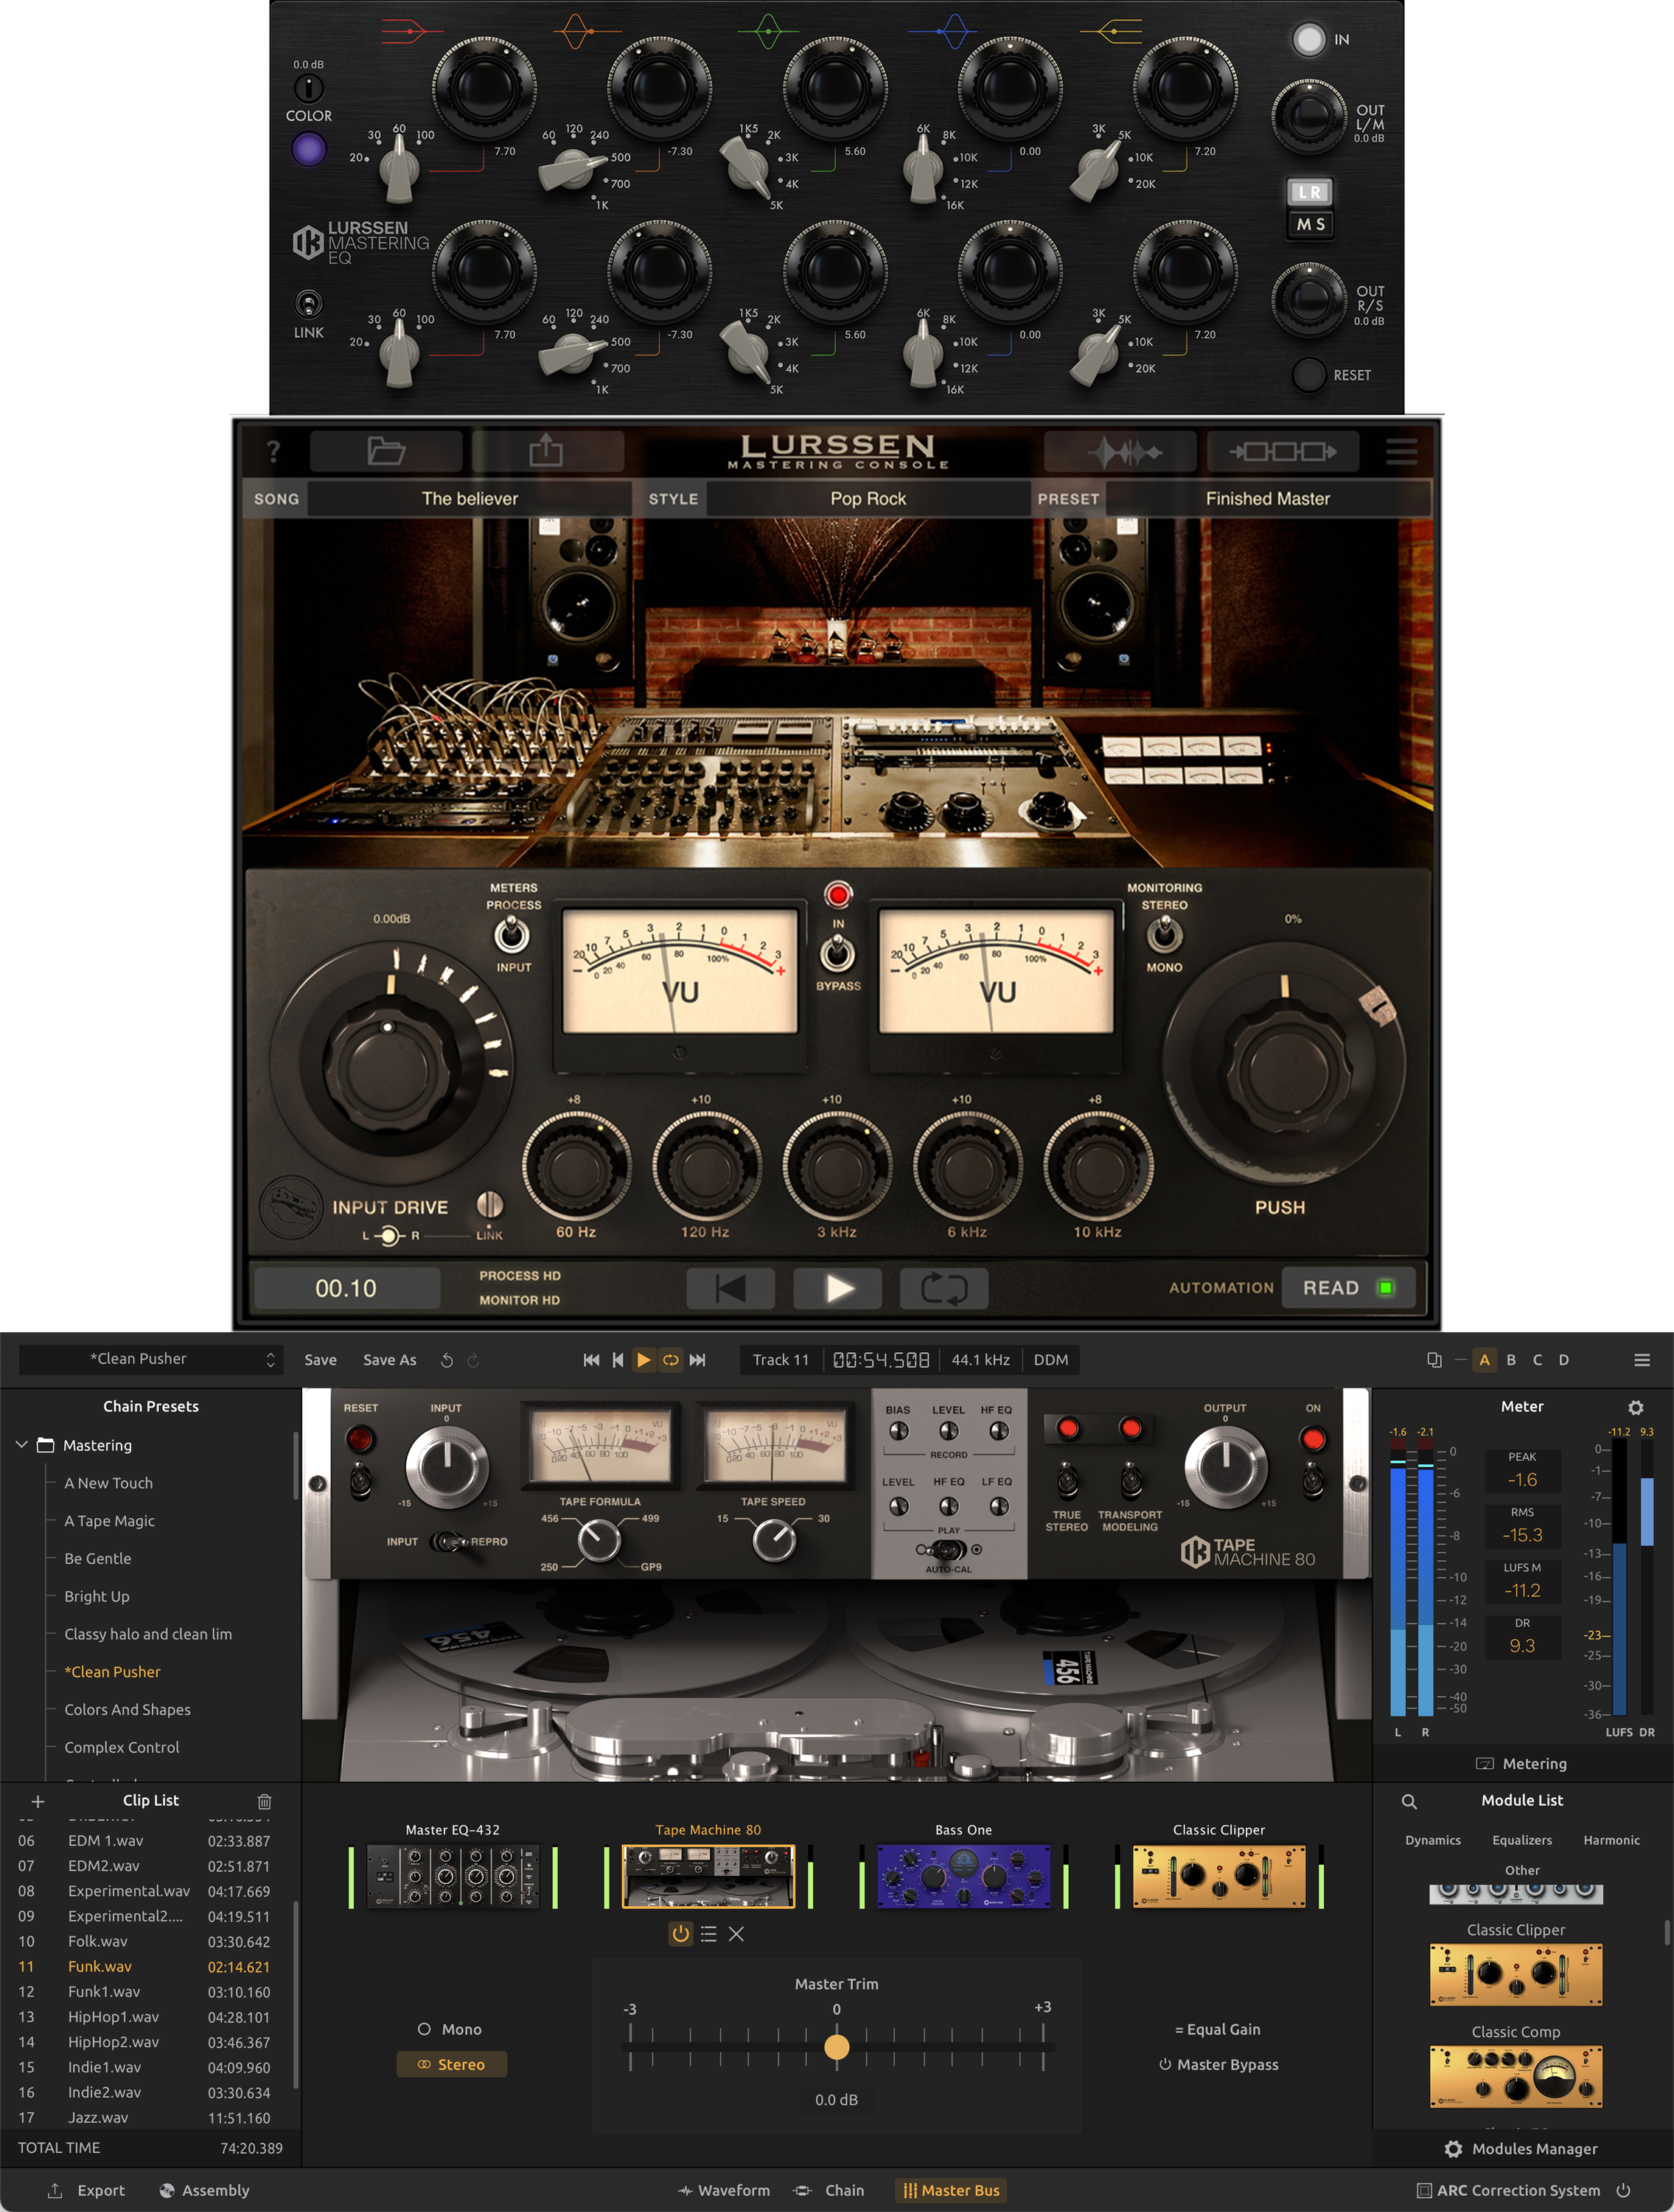Reset the Master Trim slider handle

(837, 2048)
